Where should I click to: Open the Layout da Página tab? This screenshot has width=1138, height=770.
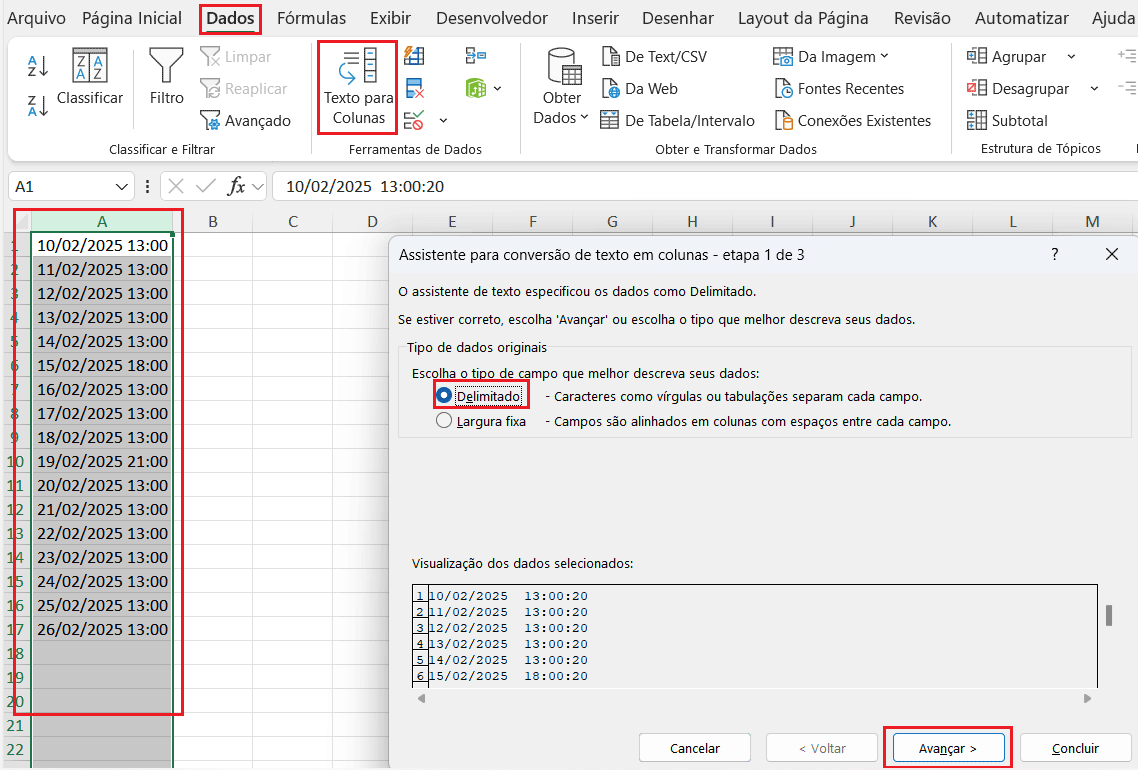click(803, 18)
